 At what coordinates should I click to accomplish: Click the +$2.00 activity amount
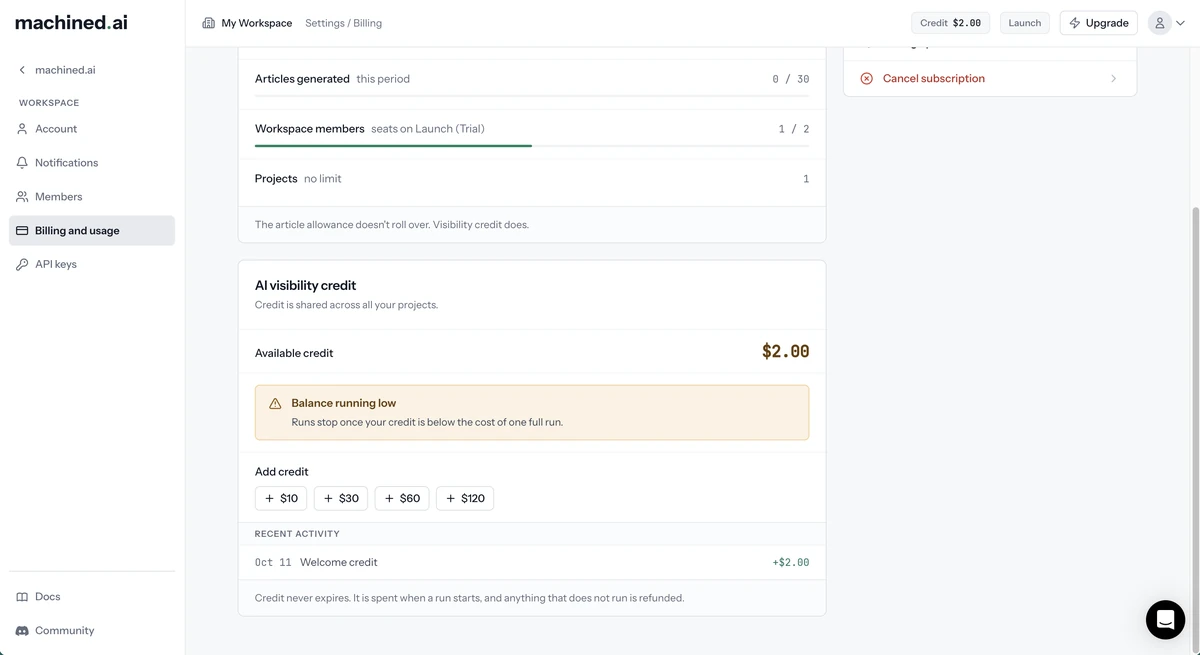coord(791,563)
